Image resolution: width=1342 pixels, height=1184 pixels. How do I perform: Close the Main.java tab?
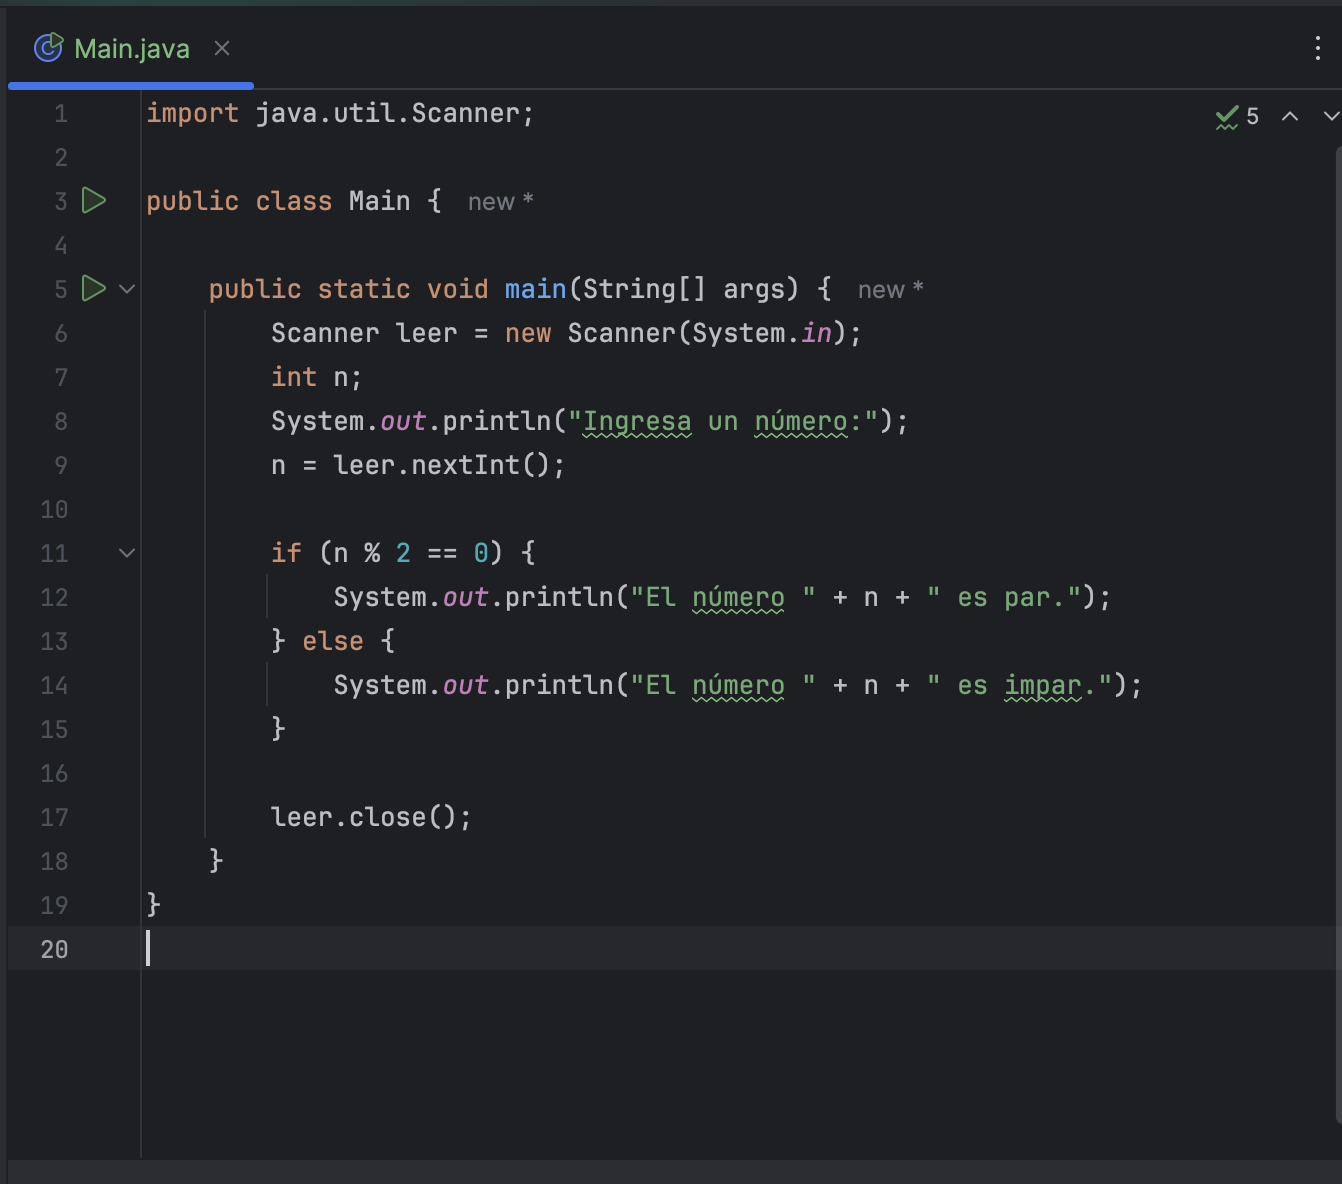pyautogui.click(x=222, y=48)
